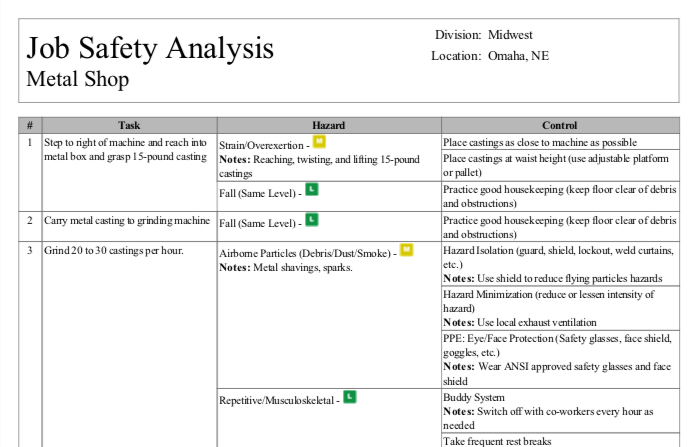The image size is (692, 447).
Task: Click the 'Metal shavings, sparks' note
Action: tap(286, 267)
